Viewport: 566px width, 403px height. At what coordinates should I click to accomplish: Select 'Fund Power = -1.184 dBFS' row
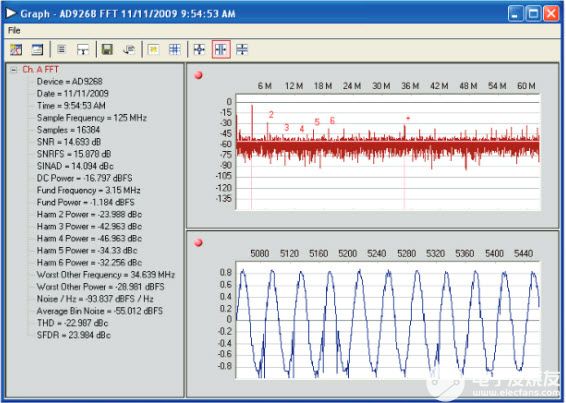point(86,202)
